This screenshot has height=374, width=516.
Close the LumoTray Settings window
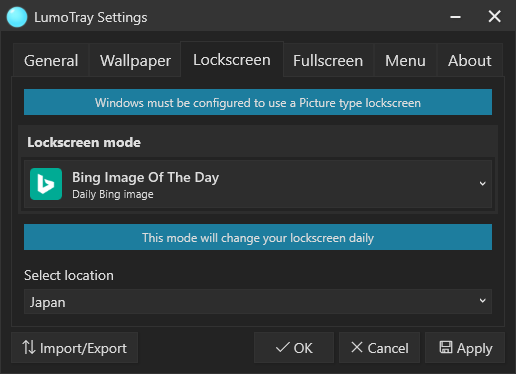495,17
